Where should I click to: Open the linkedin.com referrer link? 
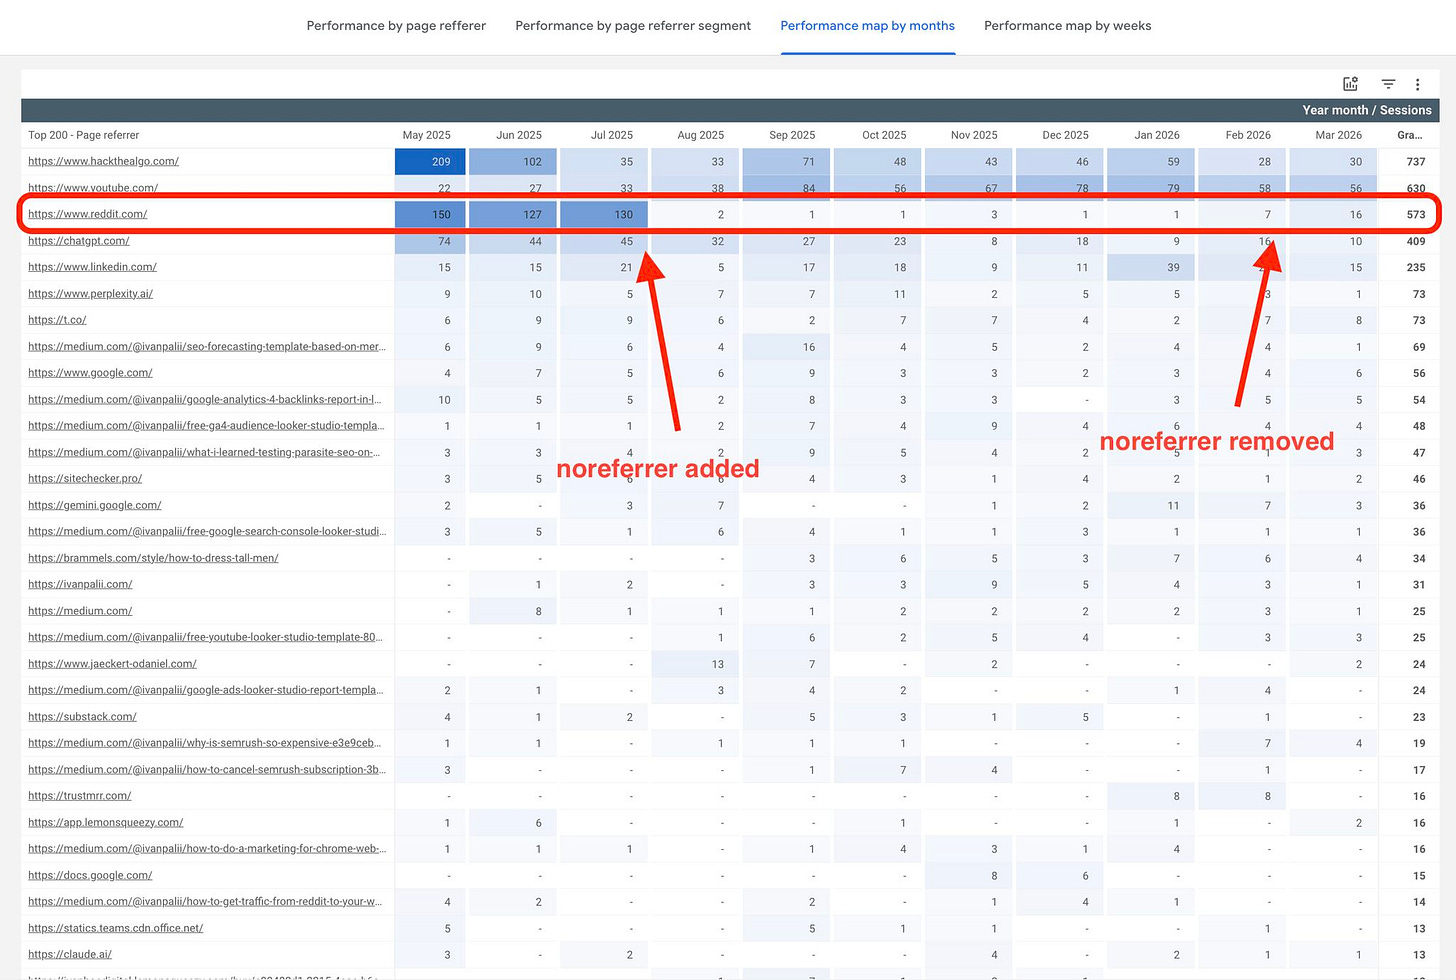(x=90, y=266)
